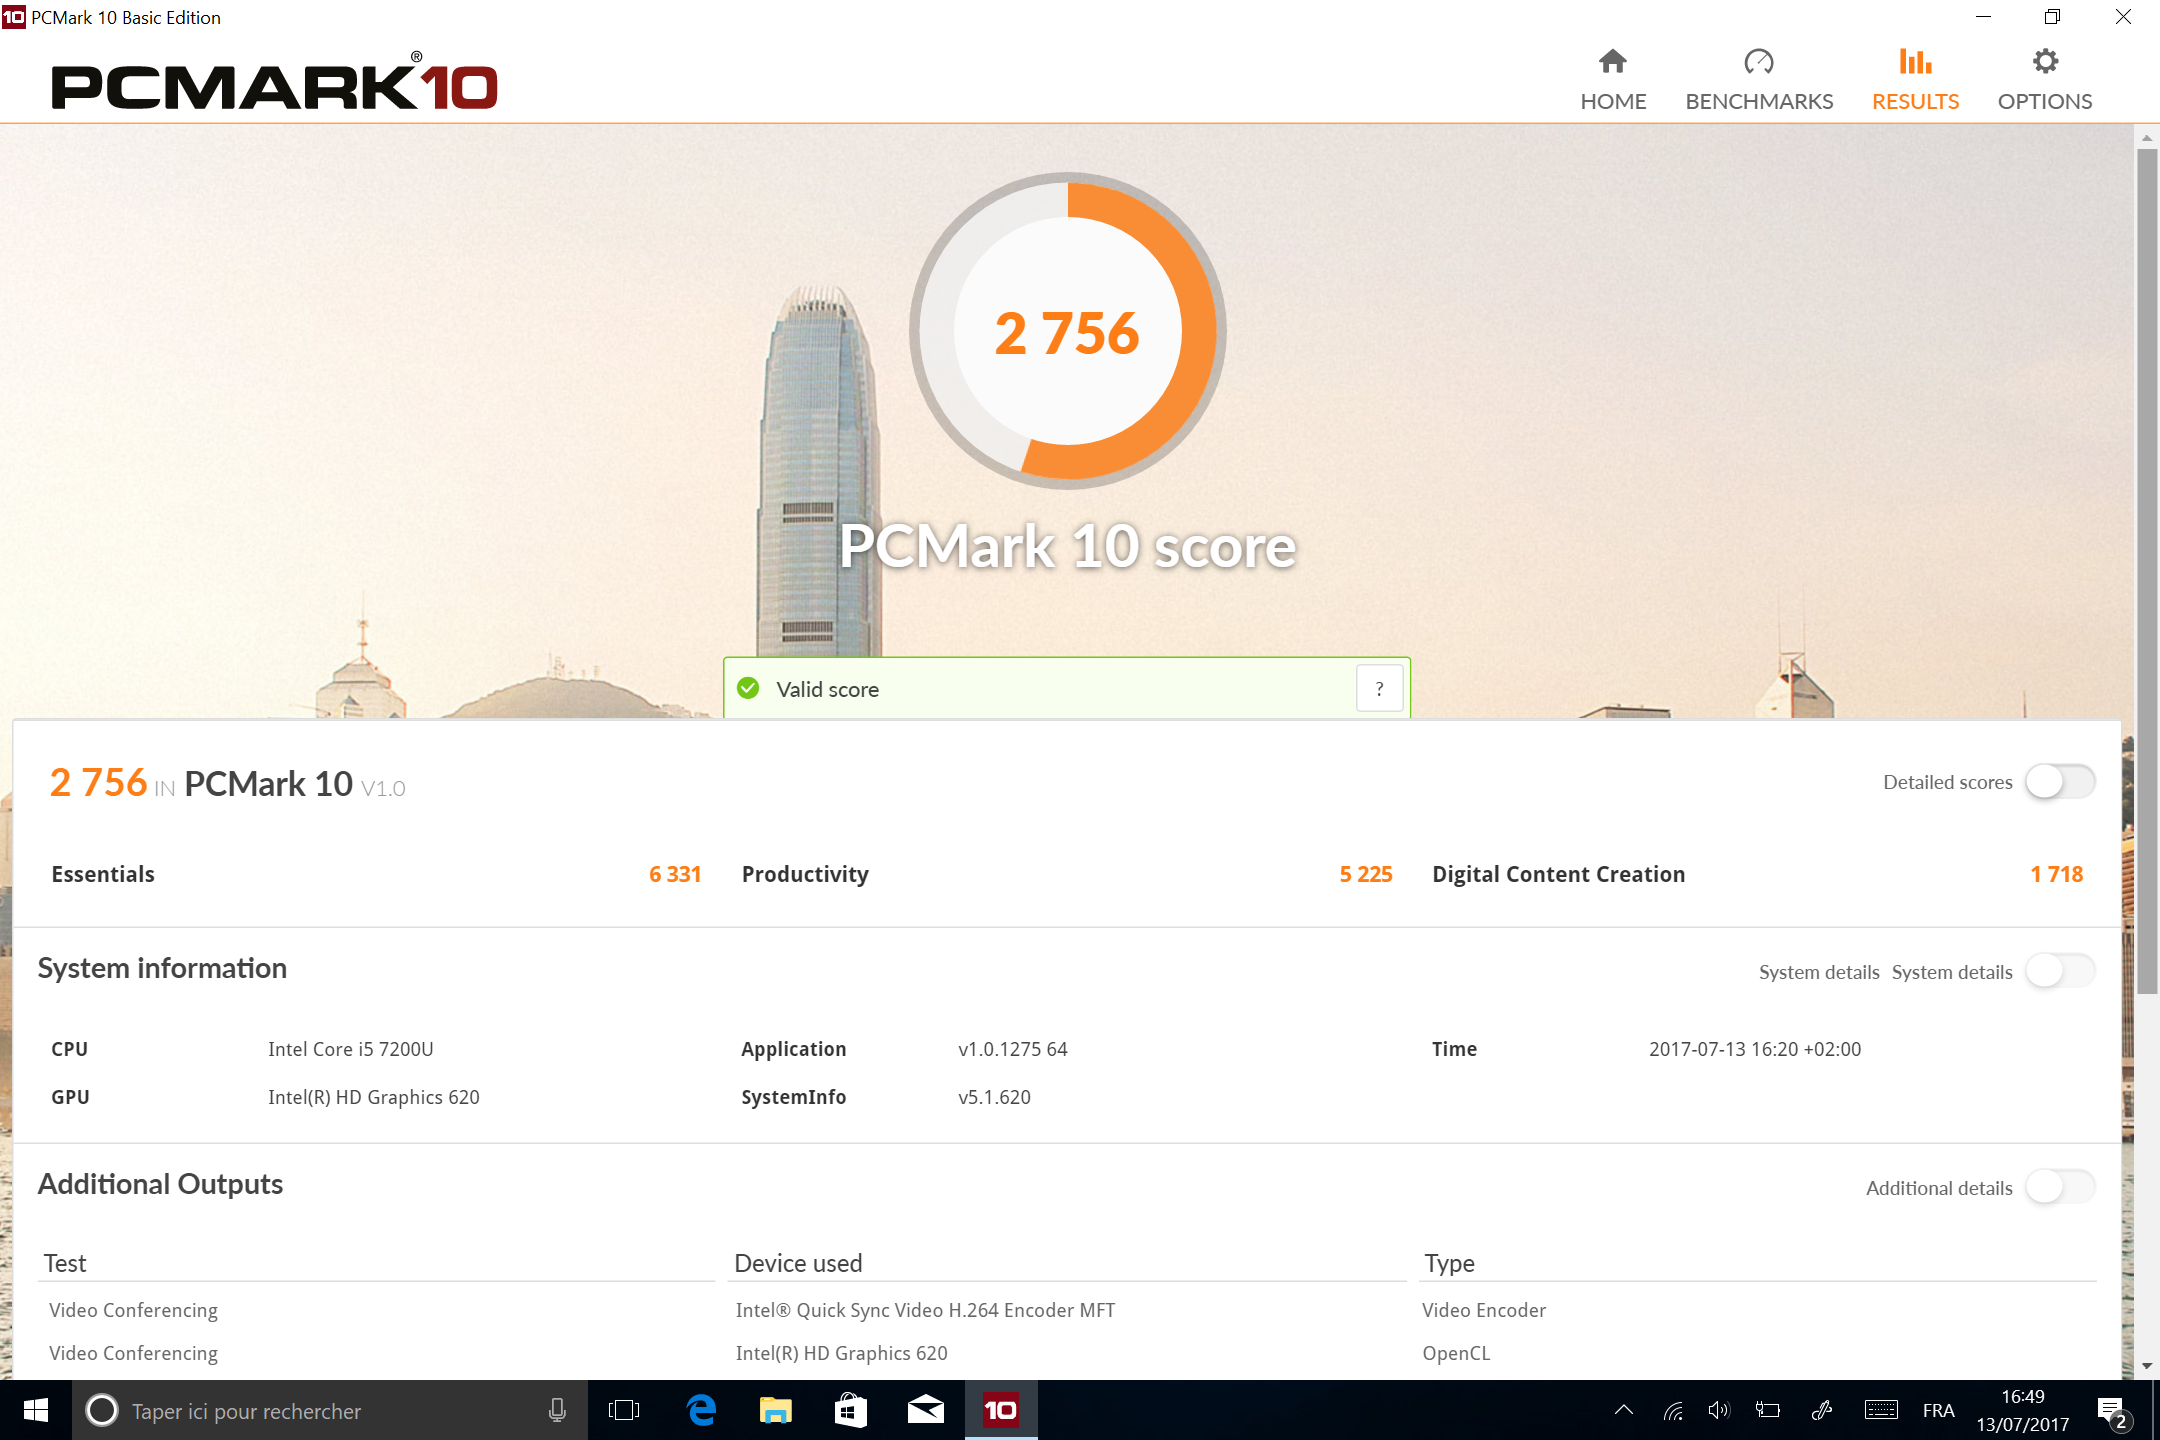Viewport: 2160px width, 1440px height.
Task: Click the taskbar clock and date
Action: coord(2023,1410)
